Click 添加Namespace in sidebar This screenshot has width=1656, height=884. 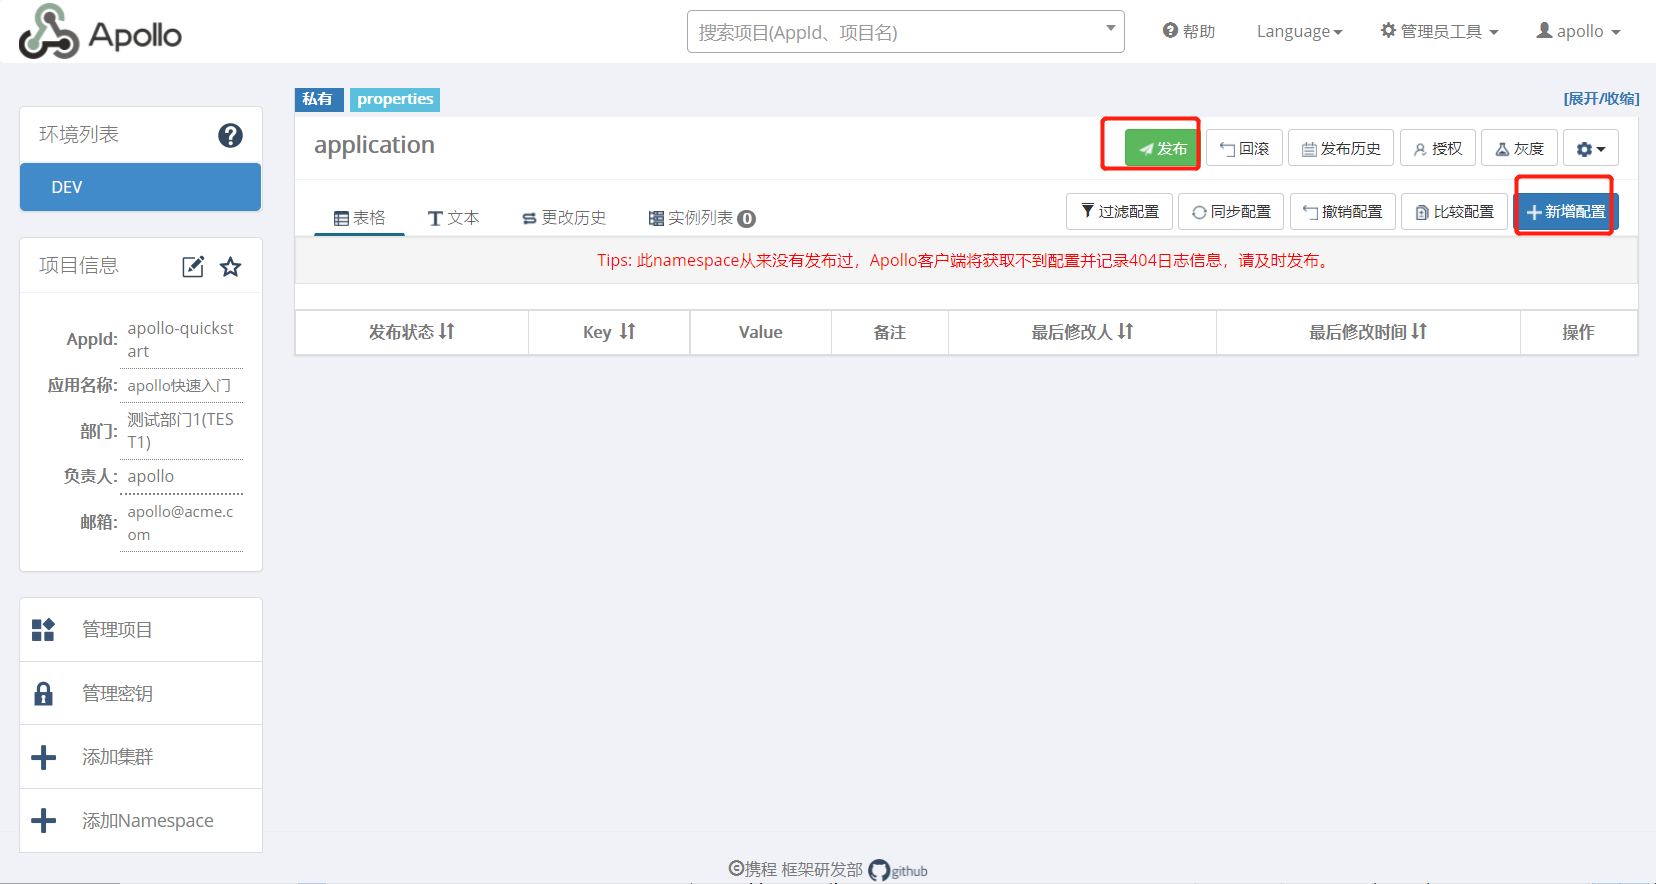tap(141, 821)
